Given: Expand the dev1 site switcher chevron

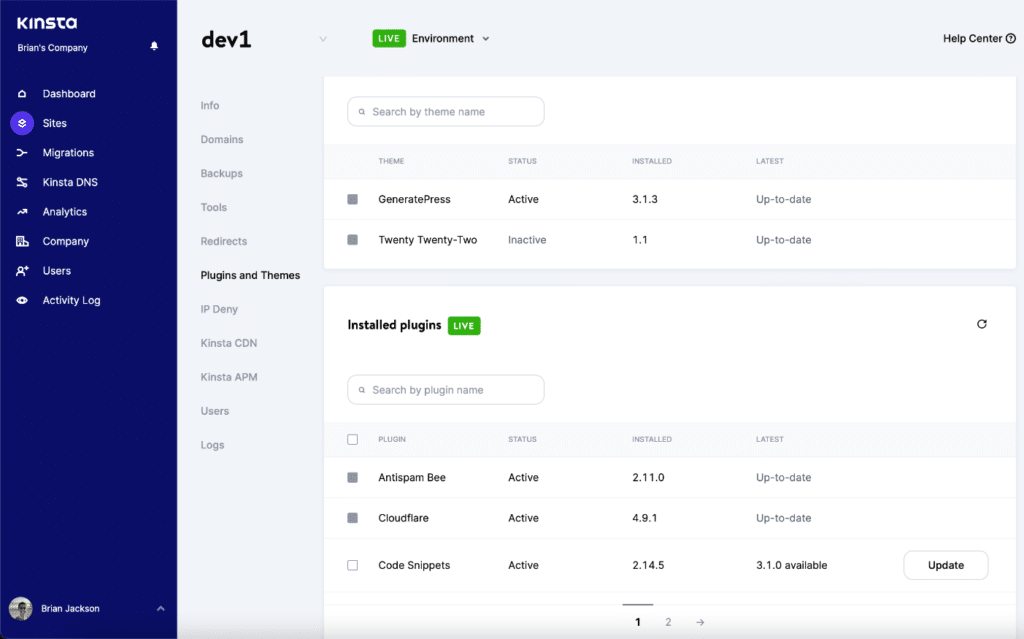Looking at the screenshot, I should pos(323,39).
